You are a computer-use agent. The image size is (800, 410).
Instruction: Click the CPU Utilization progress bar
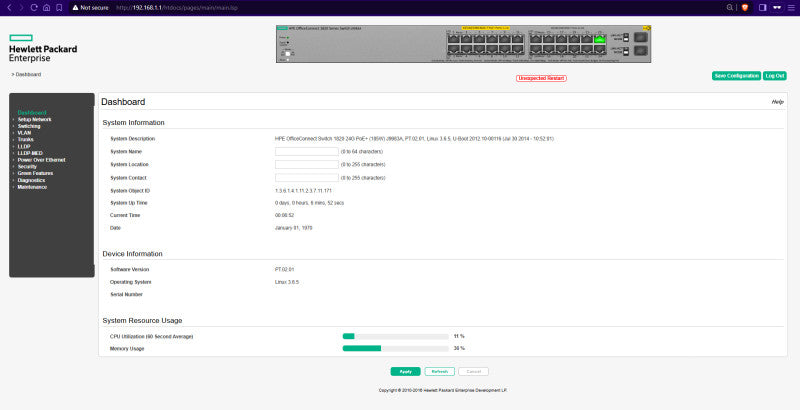pos(395,337)
